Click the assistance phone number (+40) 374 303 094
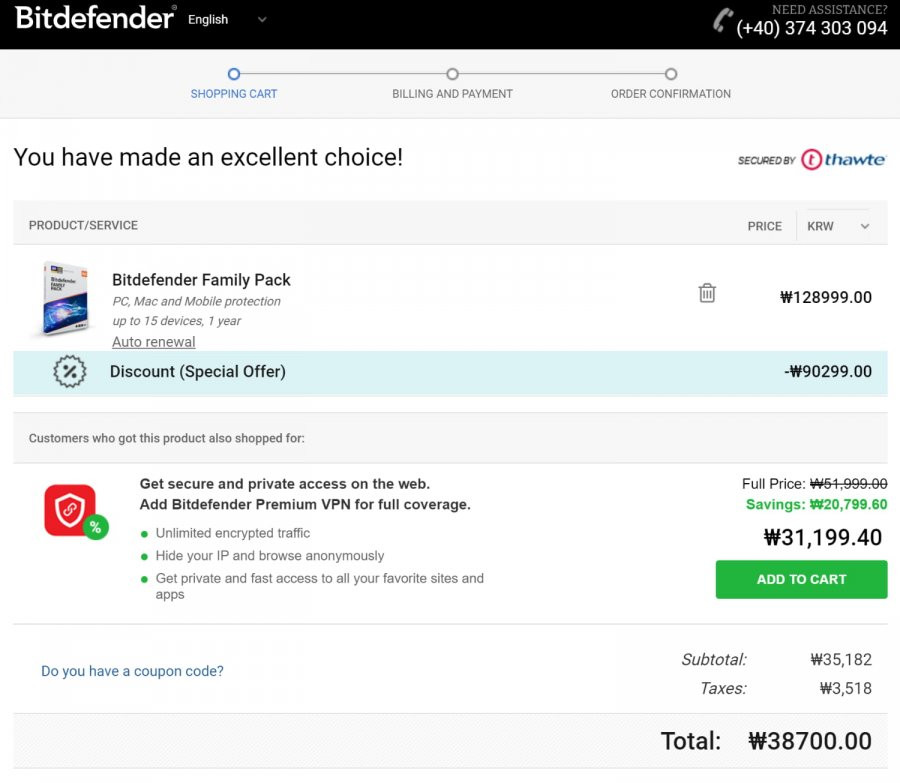 [812, 28]
